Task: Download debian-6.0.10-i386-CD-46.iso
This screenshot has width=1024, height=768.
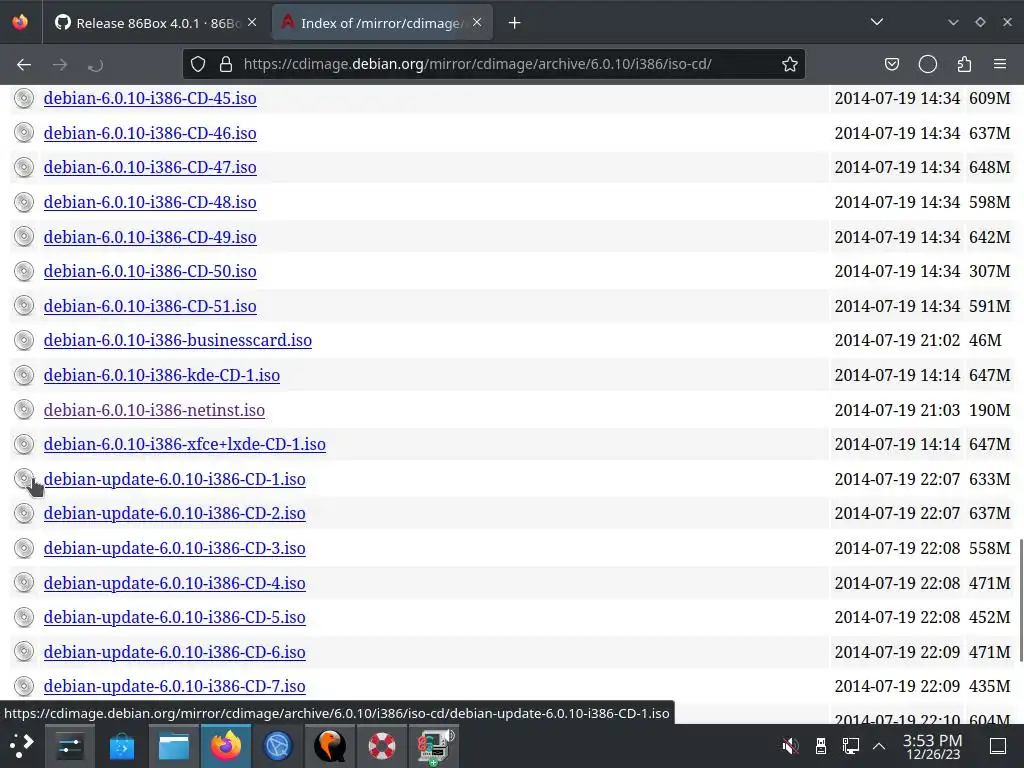Action: coord(150,133)
